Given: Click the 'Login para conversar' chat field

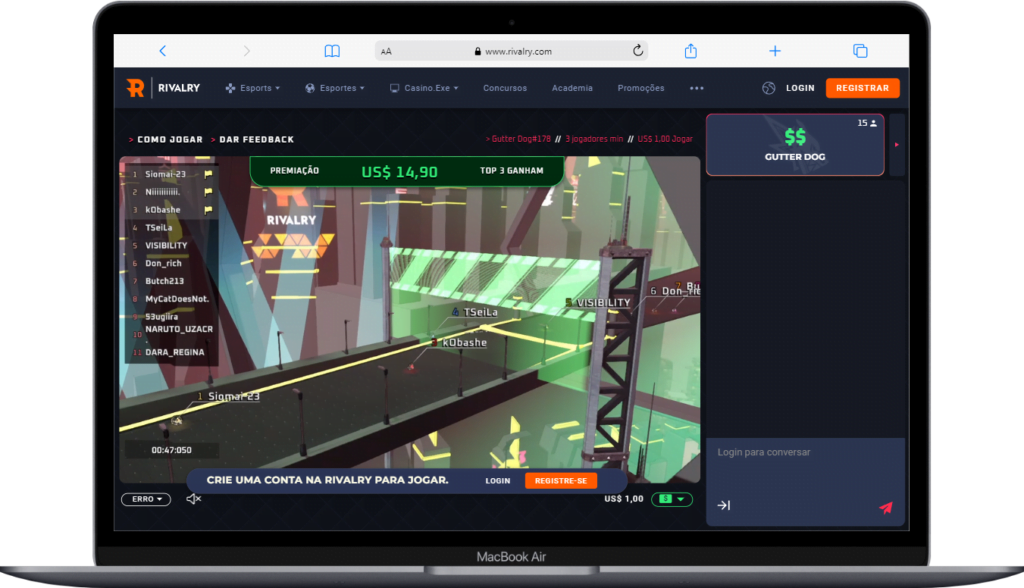Looking at the screenshot, I should pyautogui.click(x=805, y=452).
